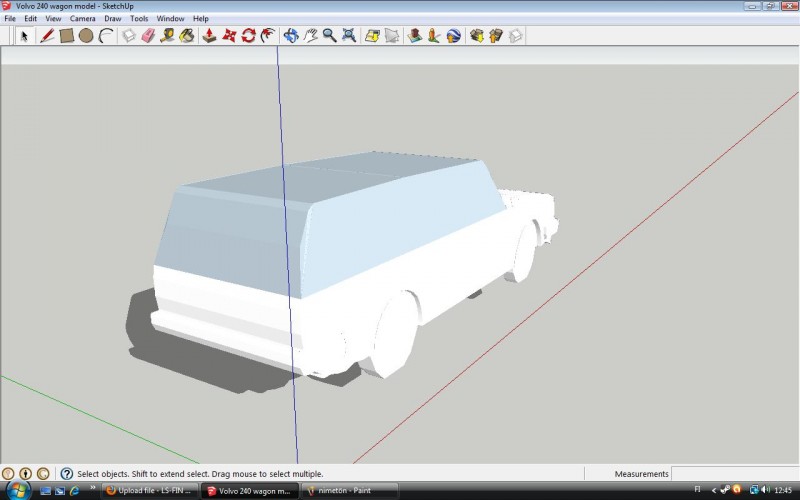Open the Edit menu

tap(31, 18)
